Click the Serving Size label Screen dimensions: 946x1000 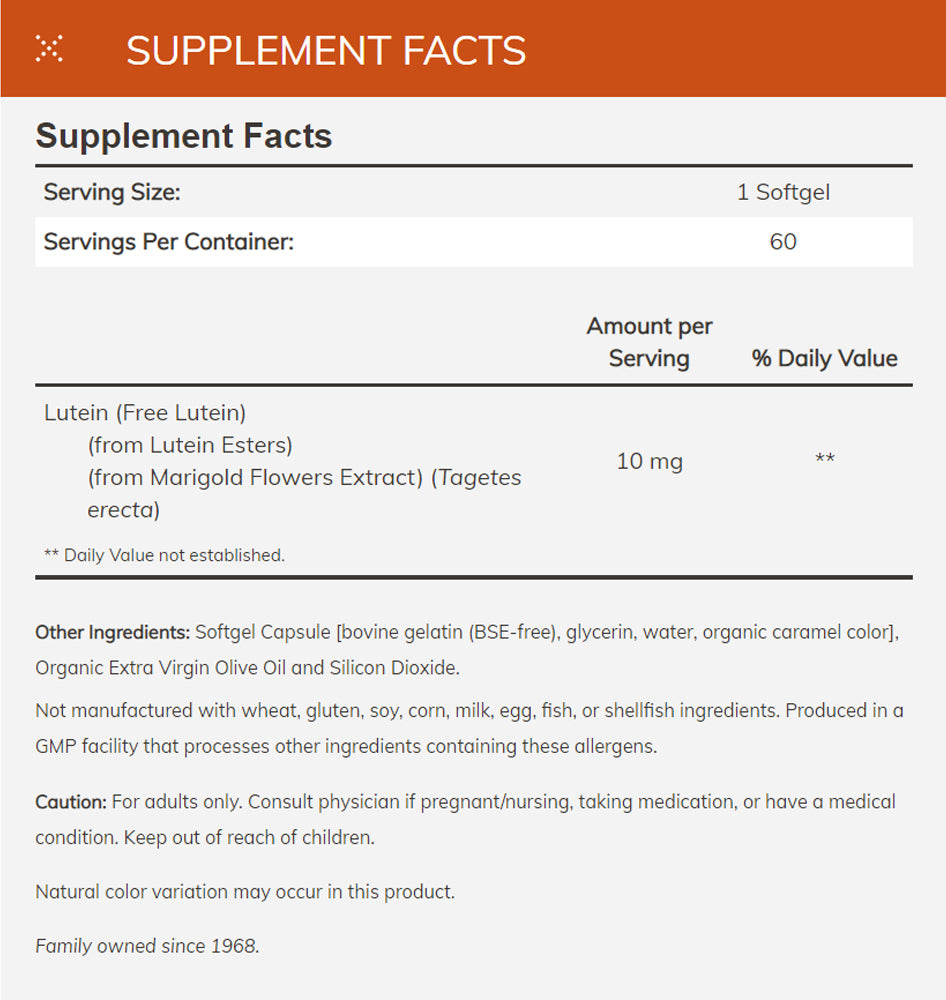point(112,192)
